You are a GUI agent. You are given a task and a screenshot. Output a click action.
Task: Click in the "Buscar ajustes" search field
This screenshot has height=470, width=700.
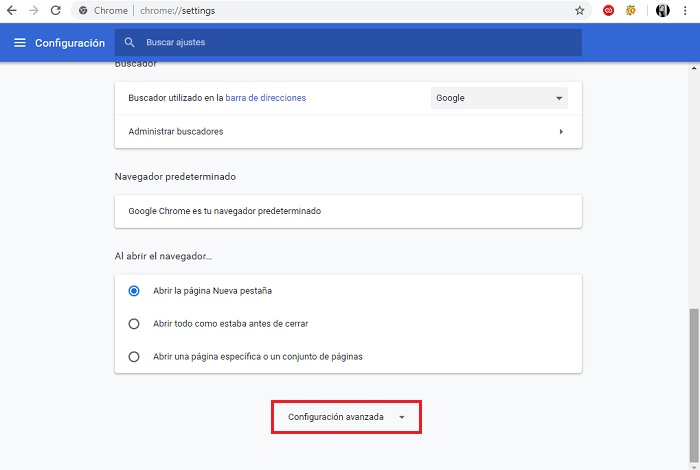350,43
